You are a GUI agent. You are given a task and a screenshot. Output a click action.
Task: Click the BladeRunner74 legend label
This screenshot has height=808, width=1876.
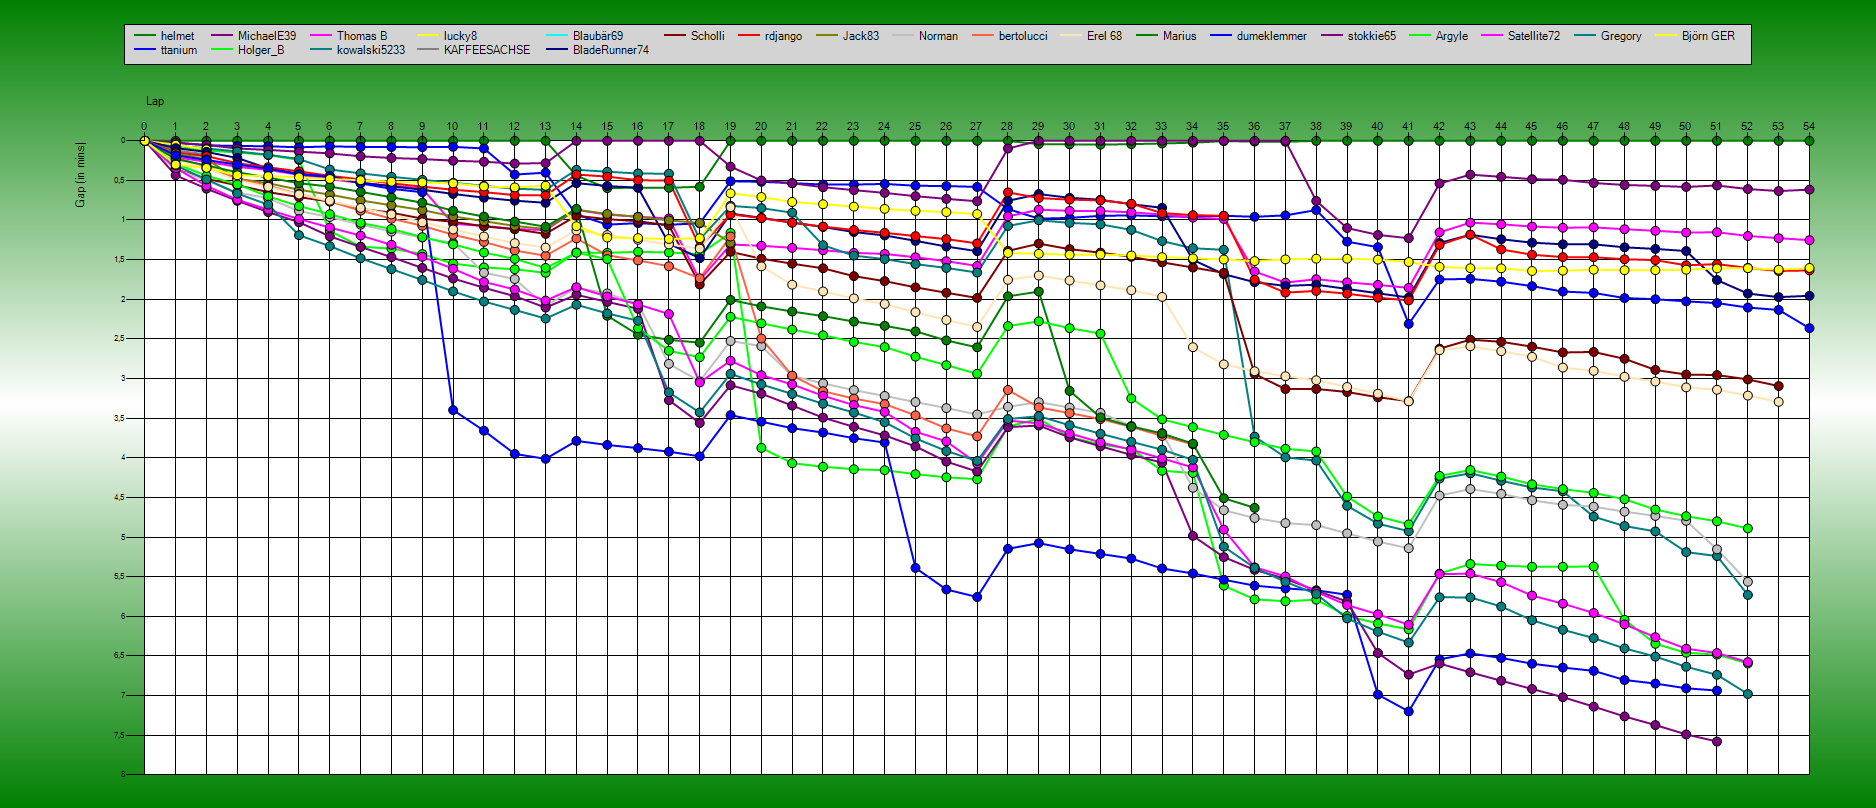pos(610,50)
